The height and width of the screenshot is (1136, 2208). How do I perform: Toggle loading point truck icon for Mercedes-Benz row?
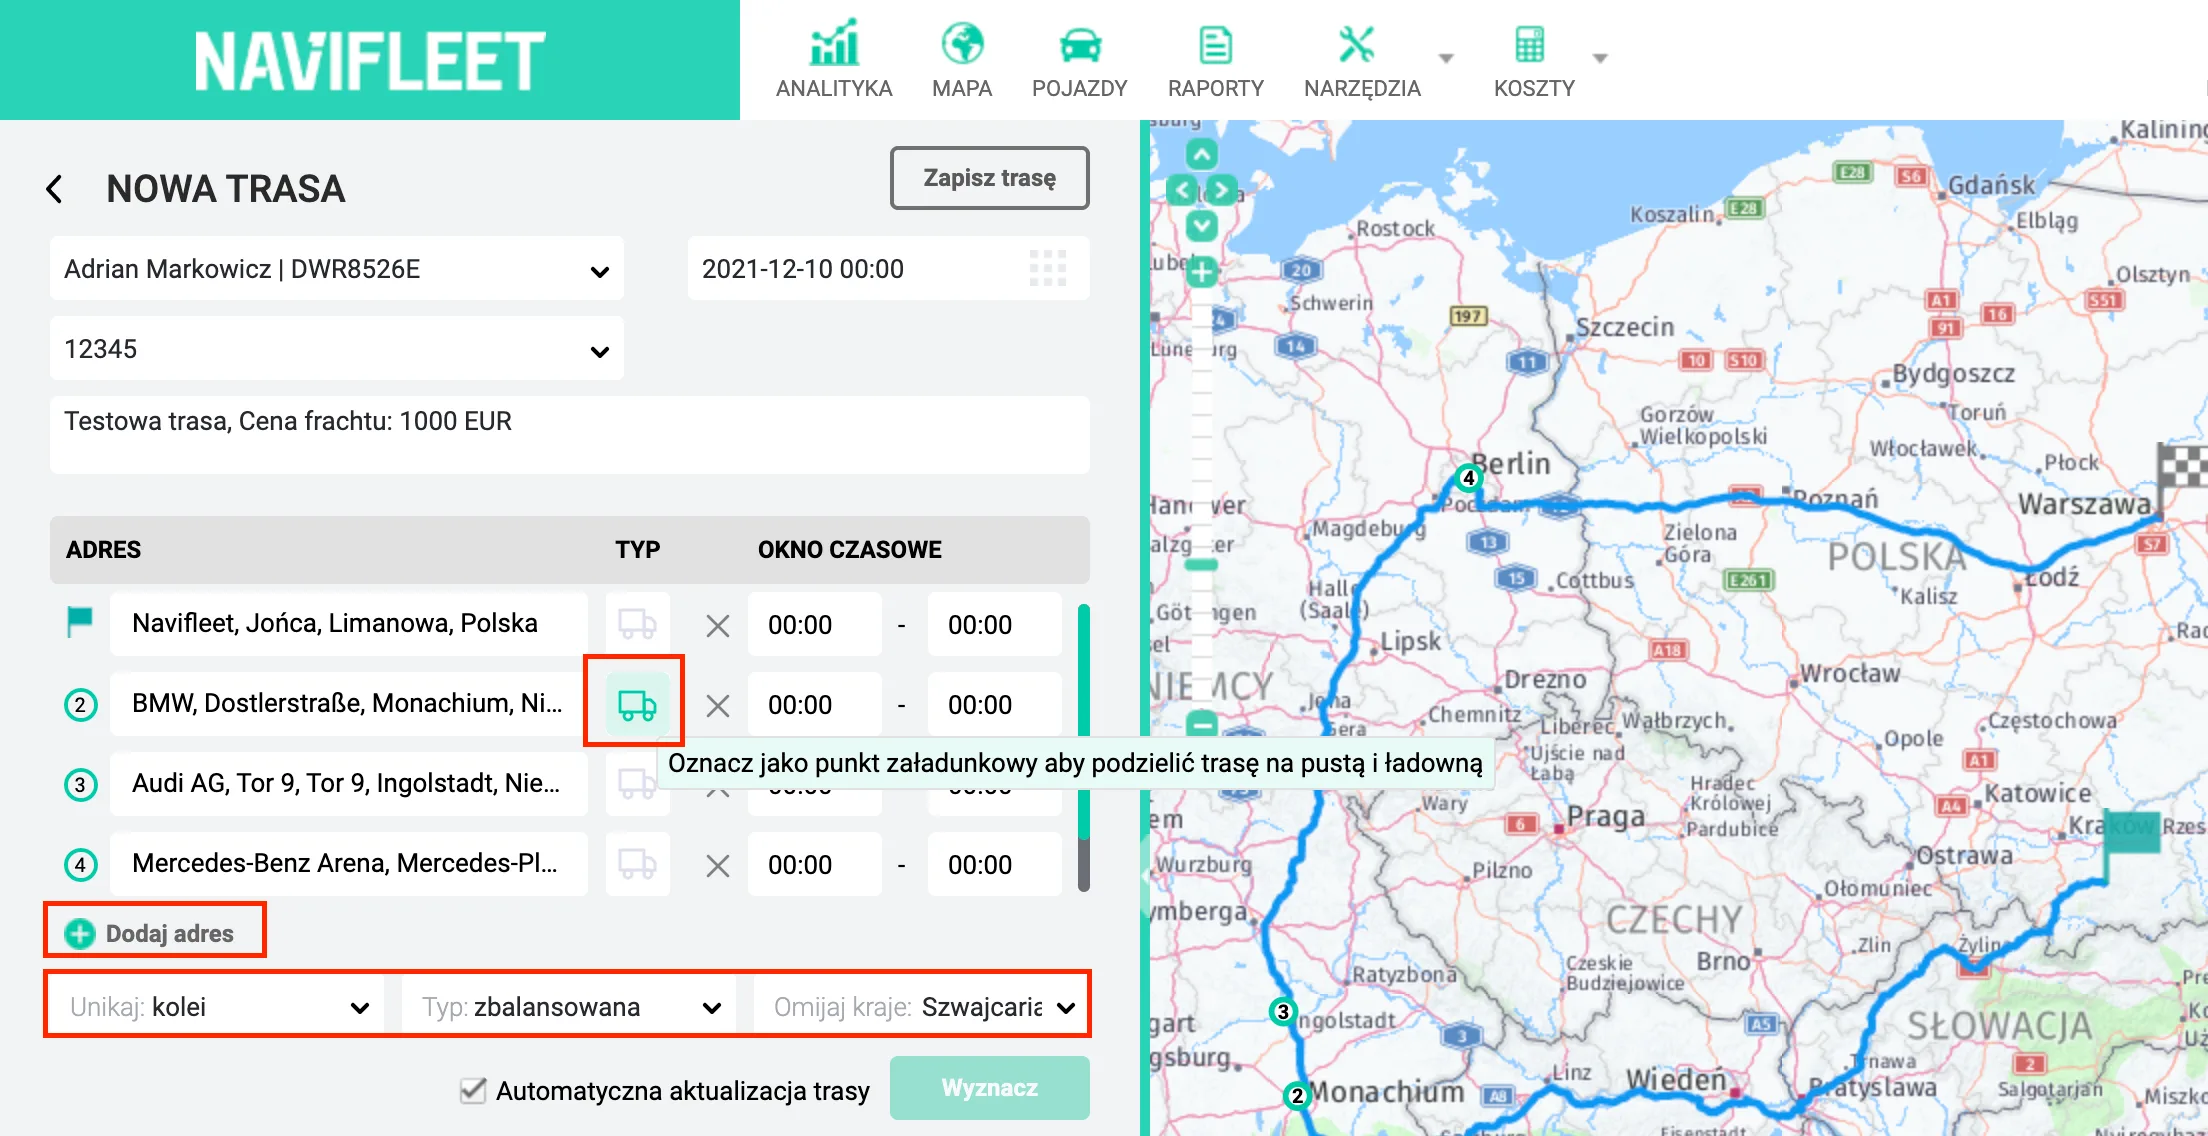click(x=637, y=864)
